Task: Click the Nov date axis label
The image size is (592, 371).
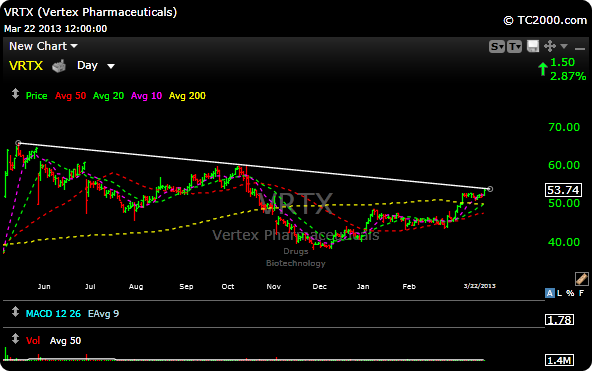Action: 274,286
